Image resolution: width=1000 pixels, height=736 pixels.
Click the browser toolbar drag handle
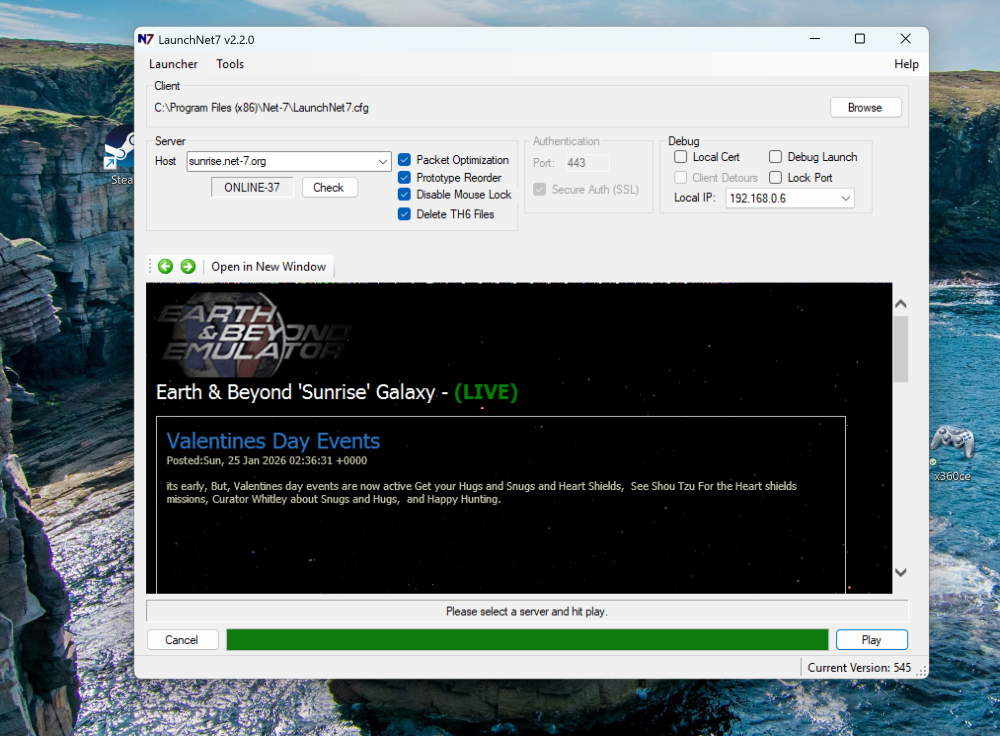[151, 267]
